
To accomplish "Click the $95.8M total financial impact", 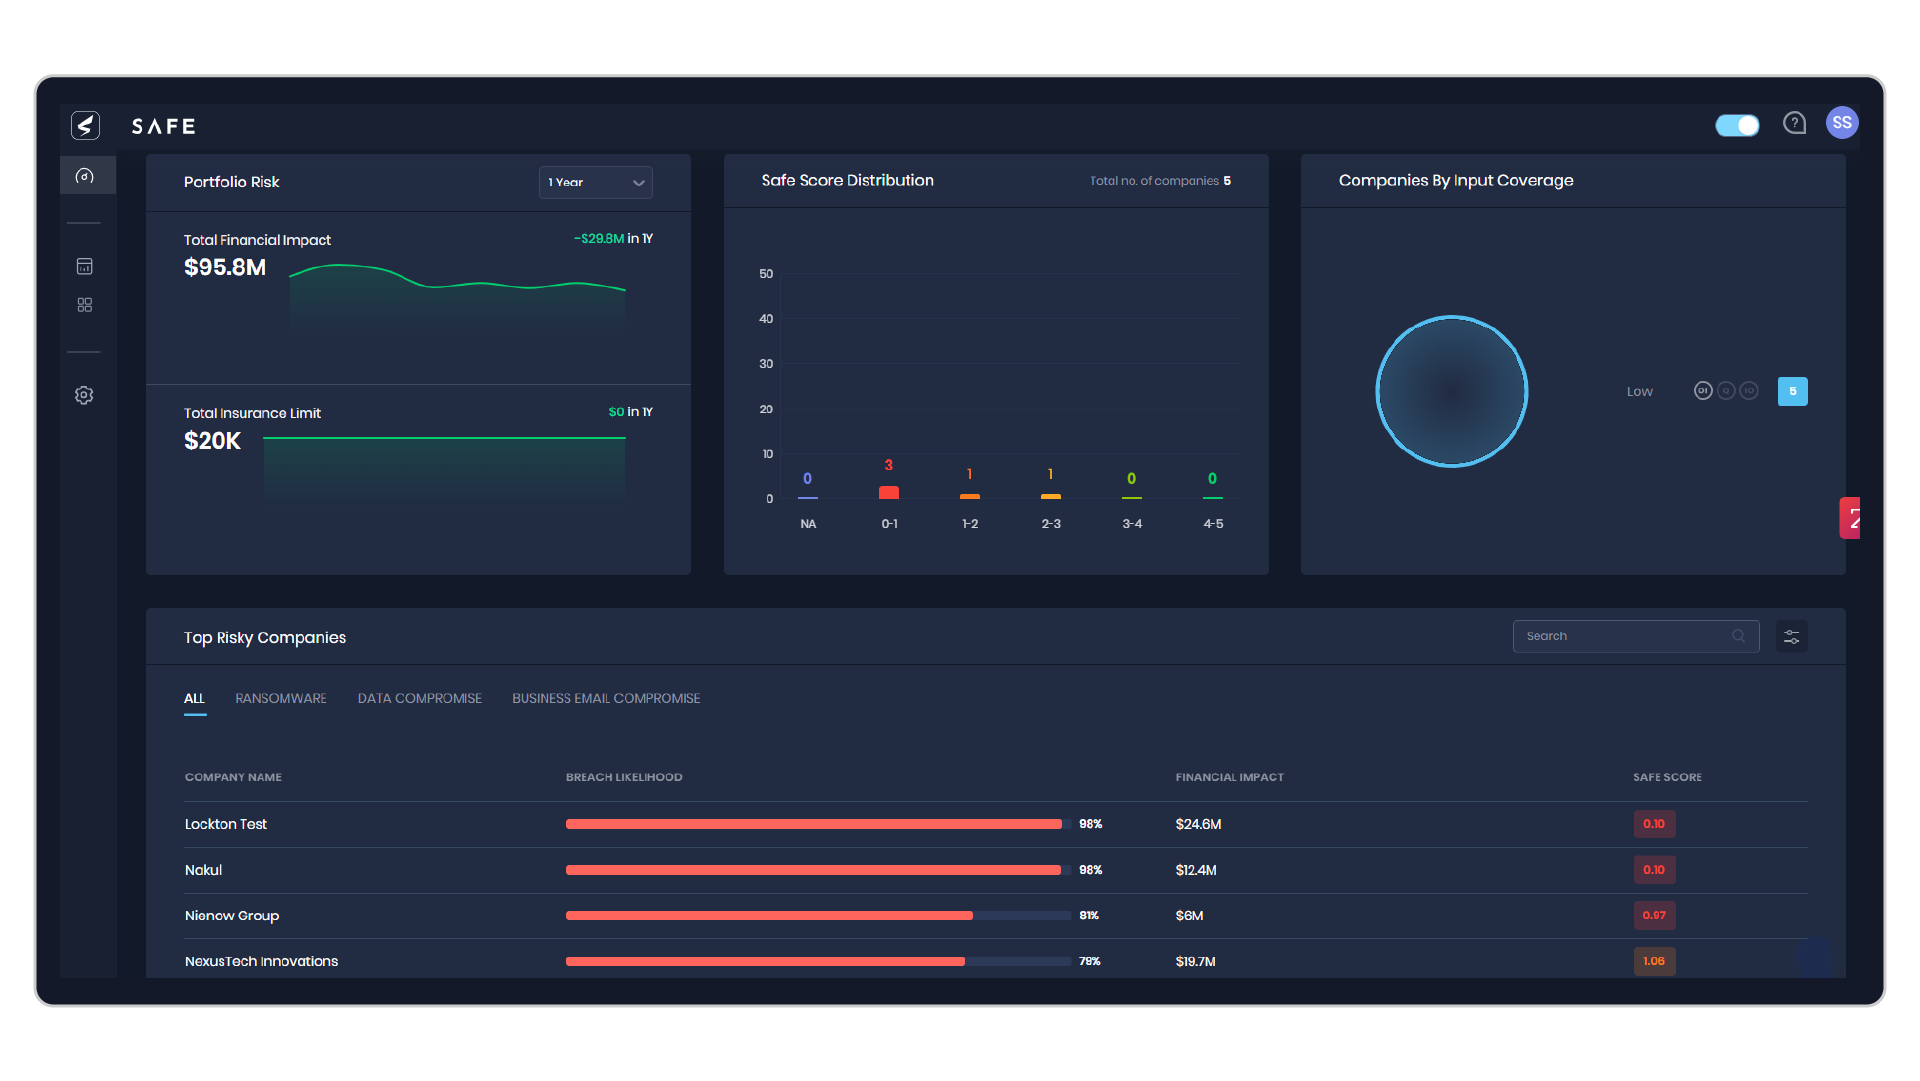I will tap(225, 267).
